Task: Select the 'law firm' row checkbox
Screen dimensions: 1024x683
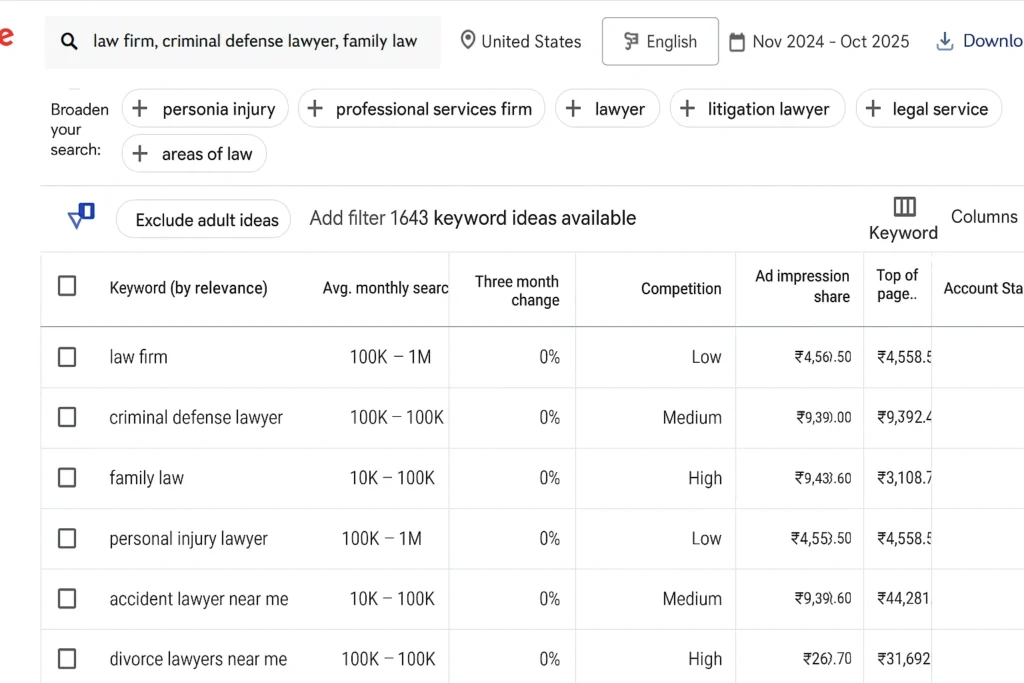Action: point(67,357)
